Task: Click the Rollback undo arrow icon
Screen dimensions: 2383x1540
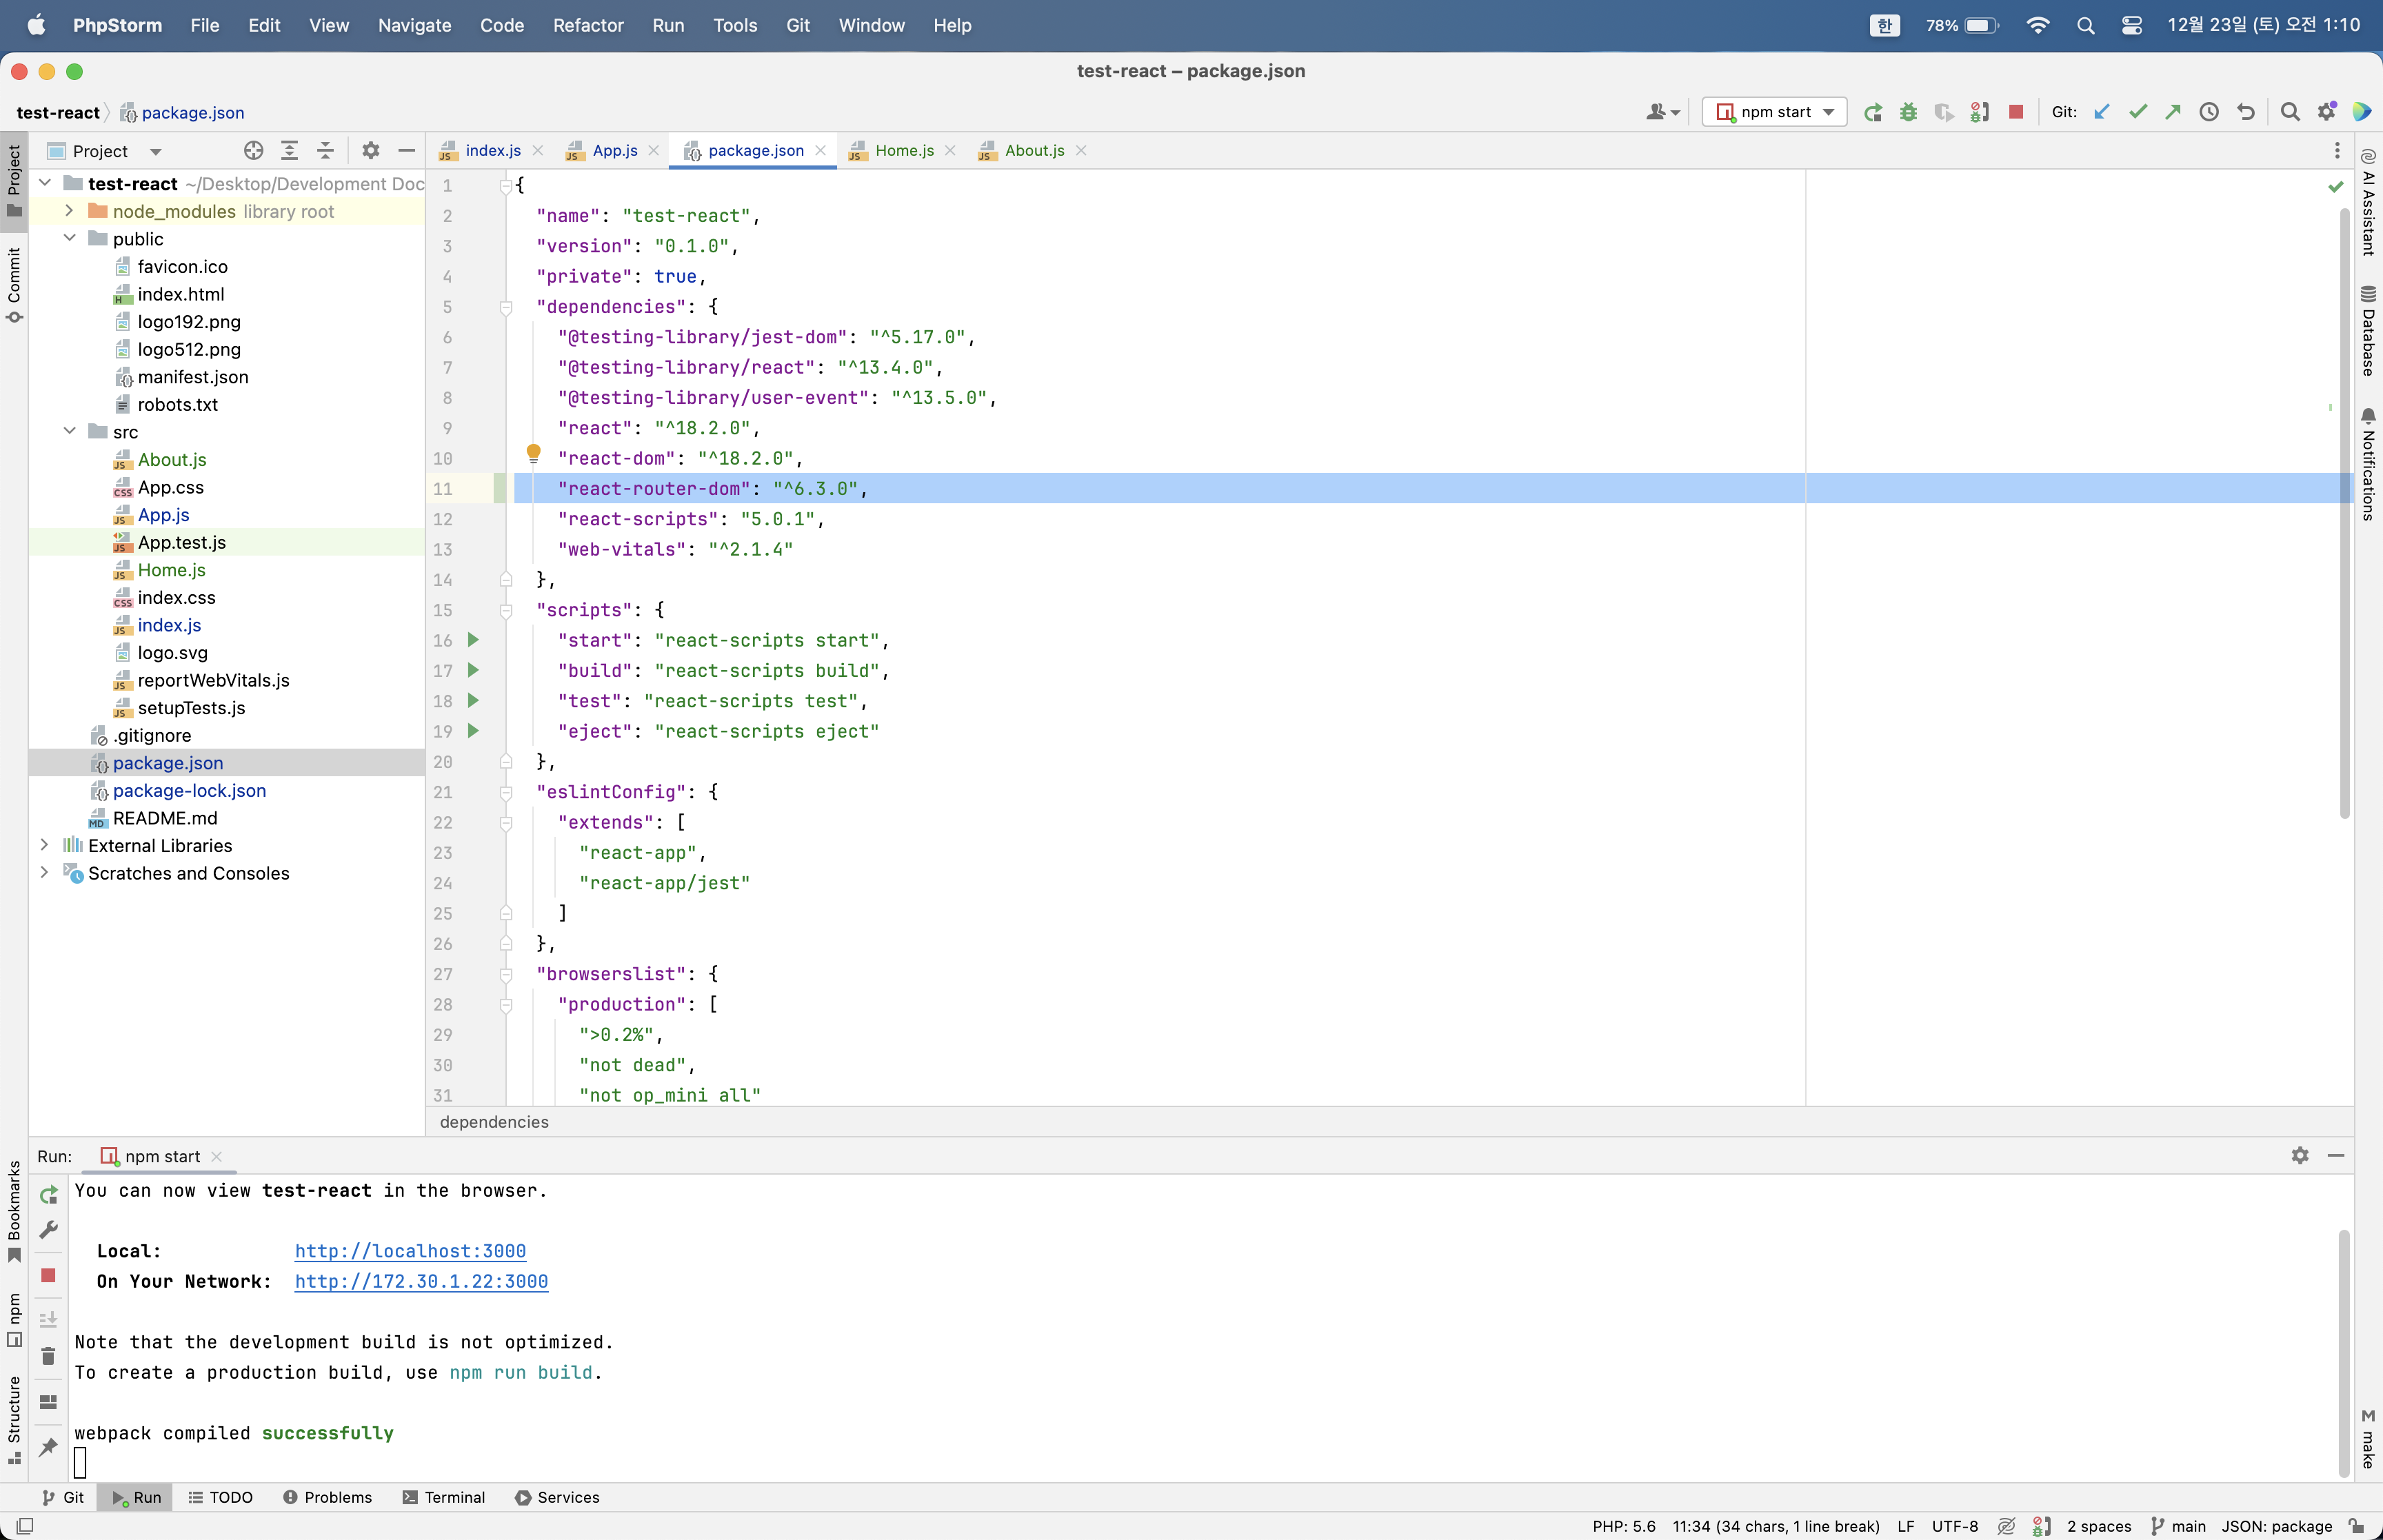Action: pos(2246,112)
